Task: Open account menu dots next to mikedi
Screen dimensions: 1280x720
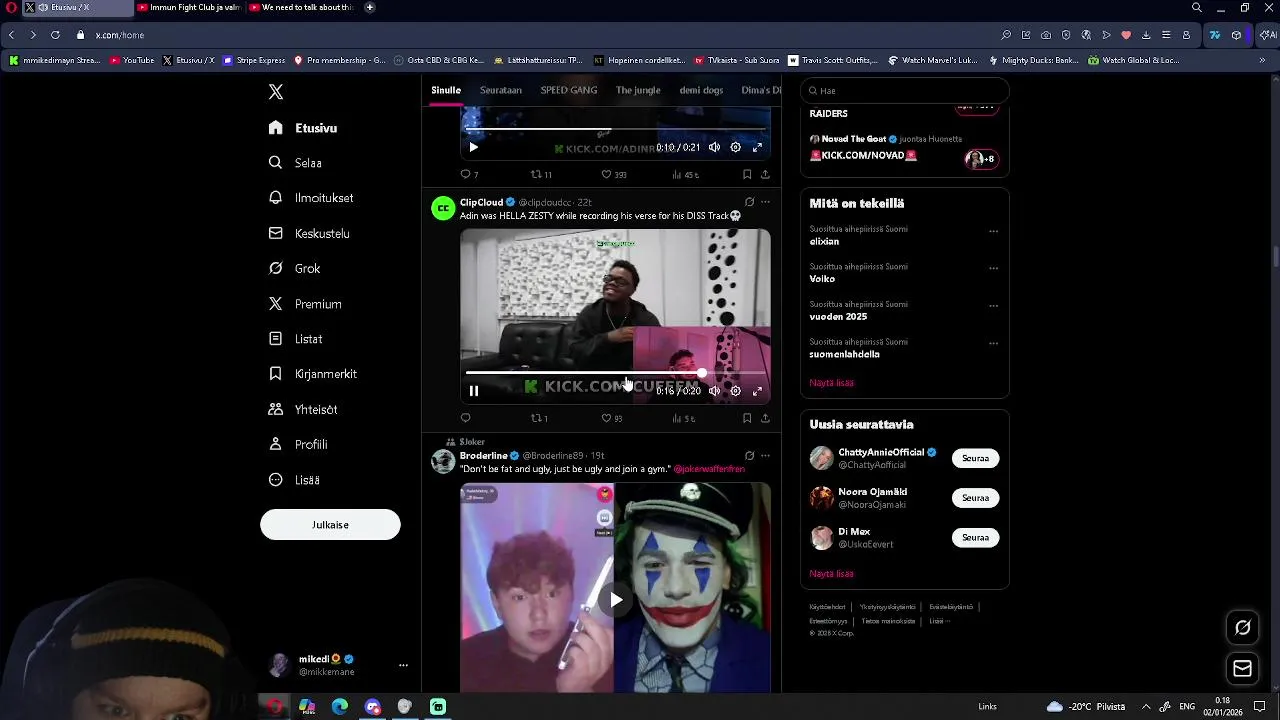Action: pos(403,665)
